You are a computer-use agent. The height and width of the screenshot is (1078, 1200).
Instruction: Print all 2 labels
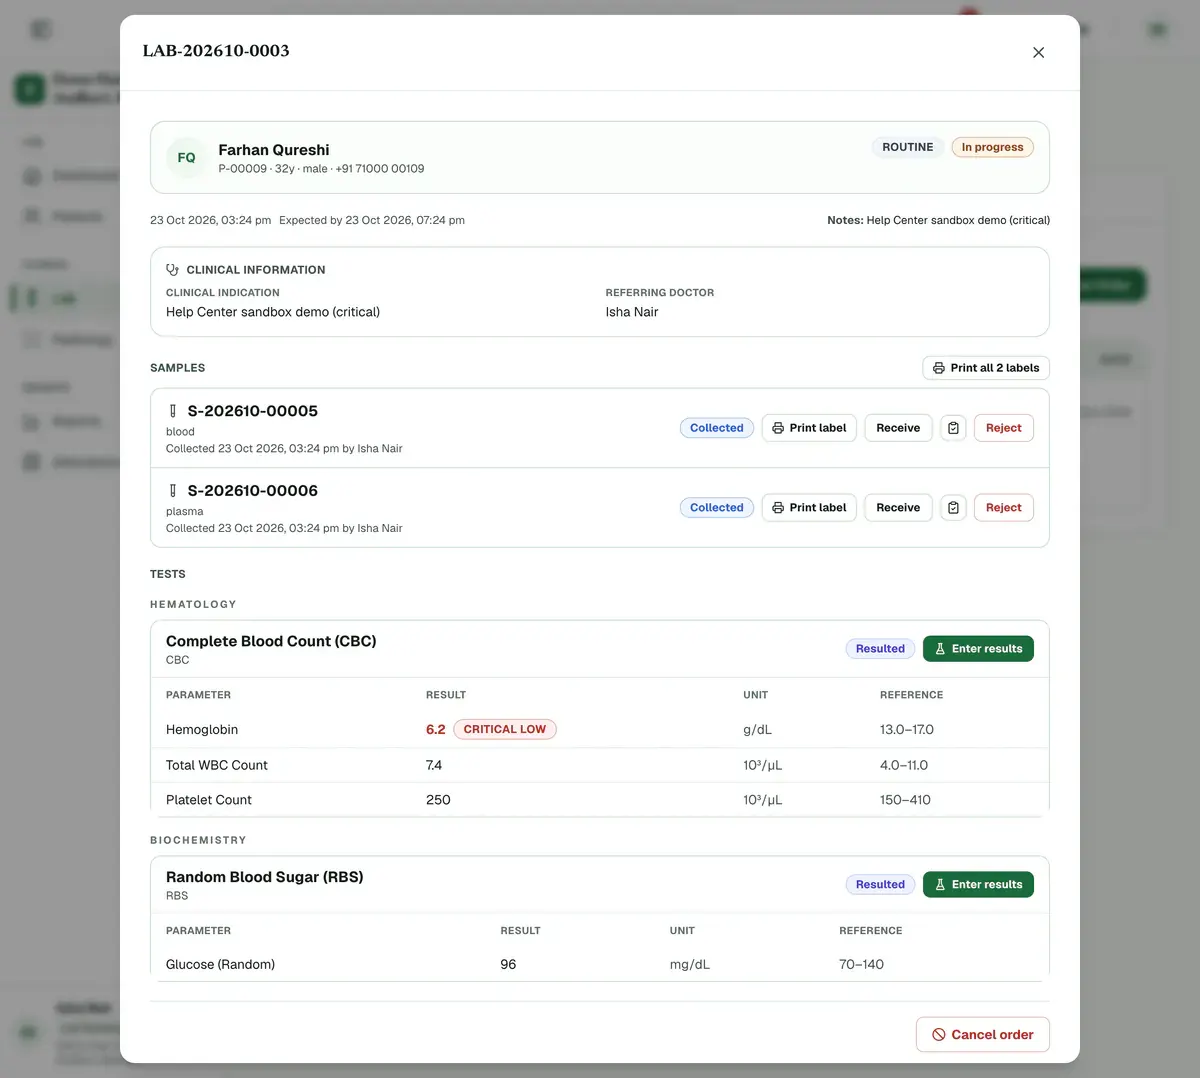point(985,368)
